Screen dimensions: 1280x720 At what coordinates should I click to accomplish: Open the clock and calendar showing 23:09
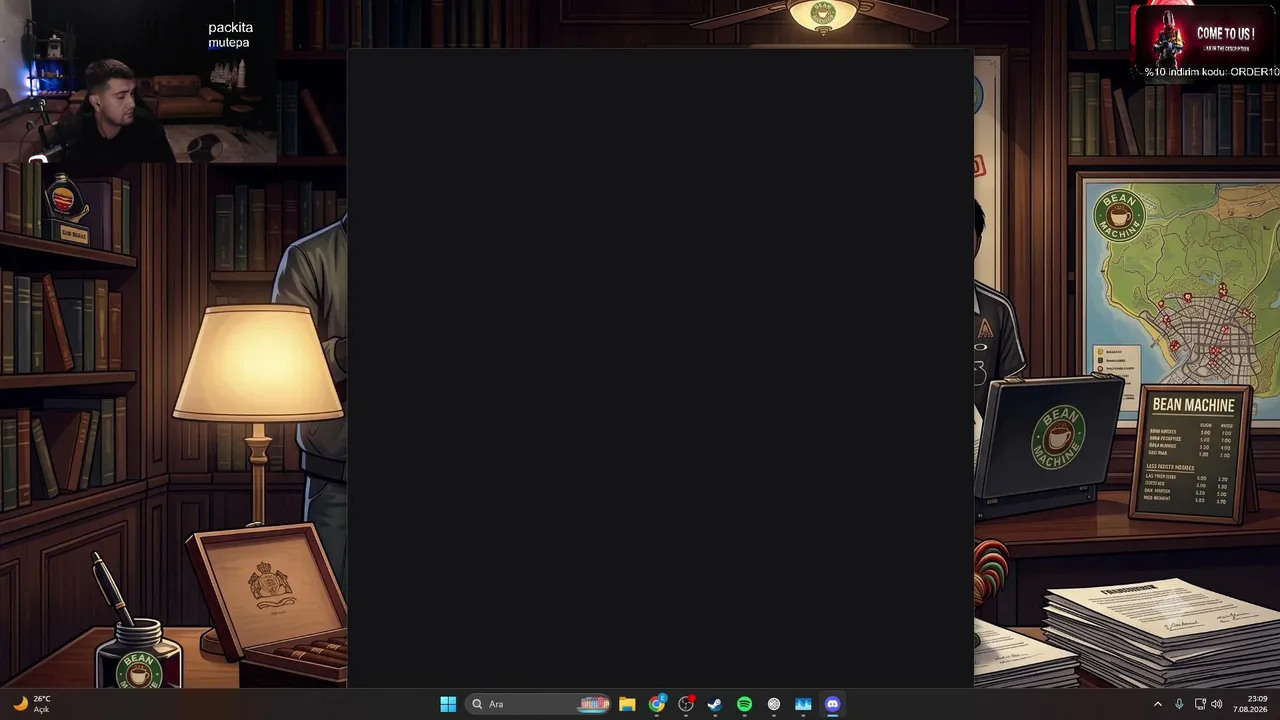tap(1250, 704)
